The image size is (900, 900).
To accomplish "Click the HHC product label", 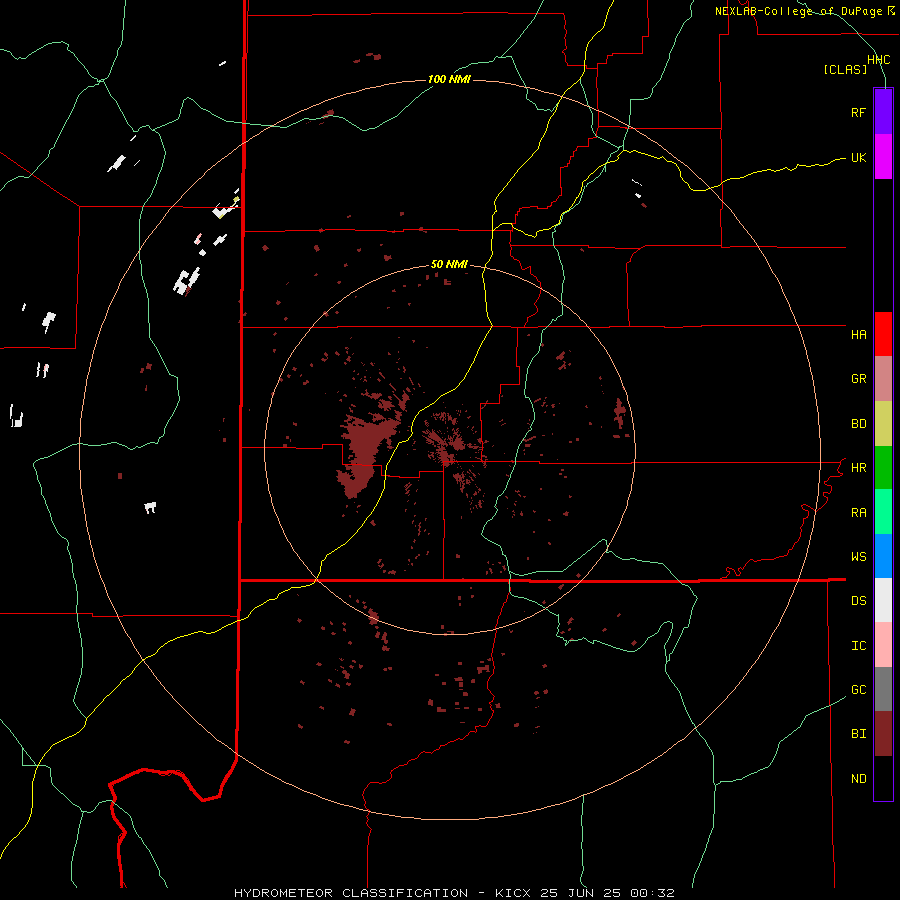I will point(878,60).
